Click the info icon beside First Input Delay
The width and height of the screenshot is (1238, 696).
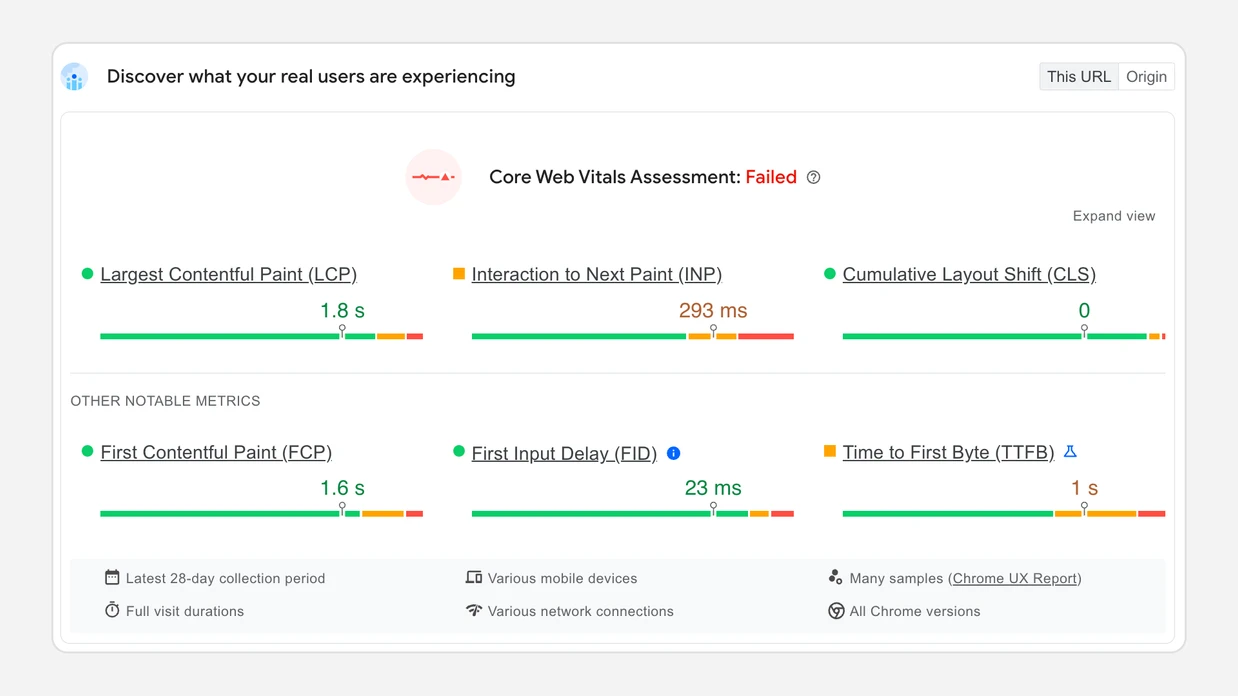[673, 453]
